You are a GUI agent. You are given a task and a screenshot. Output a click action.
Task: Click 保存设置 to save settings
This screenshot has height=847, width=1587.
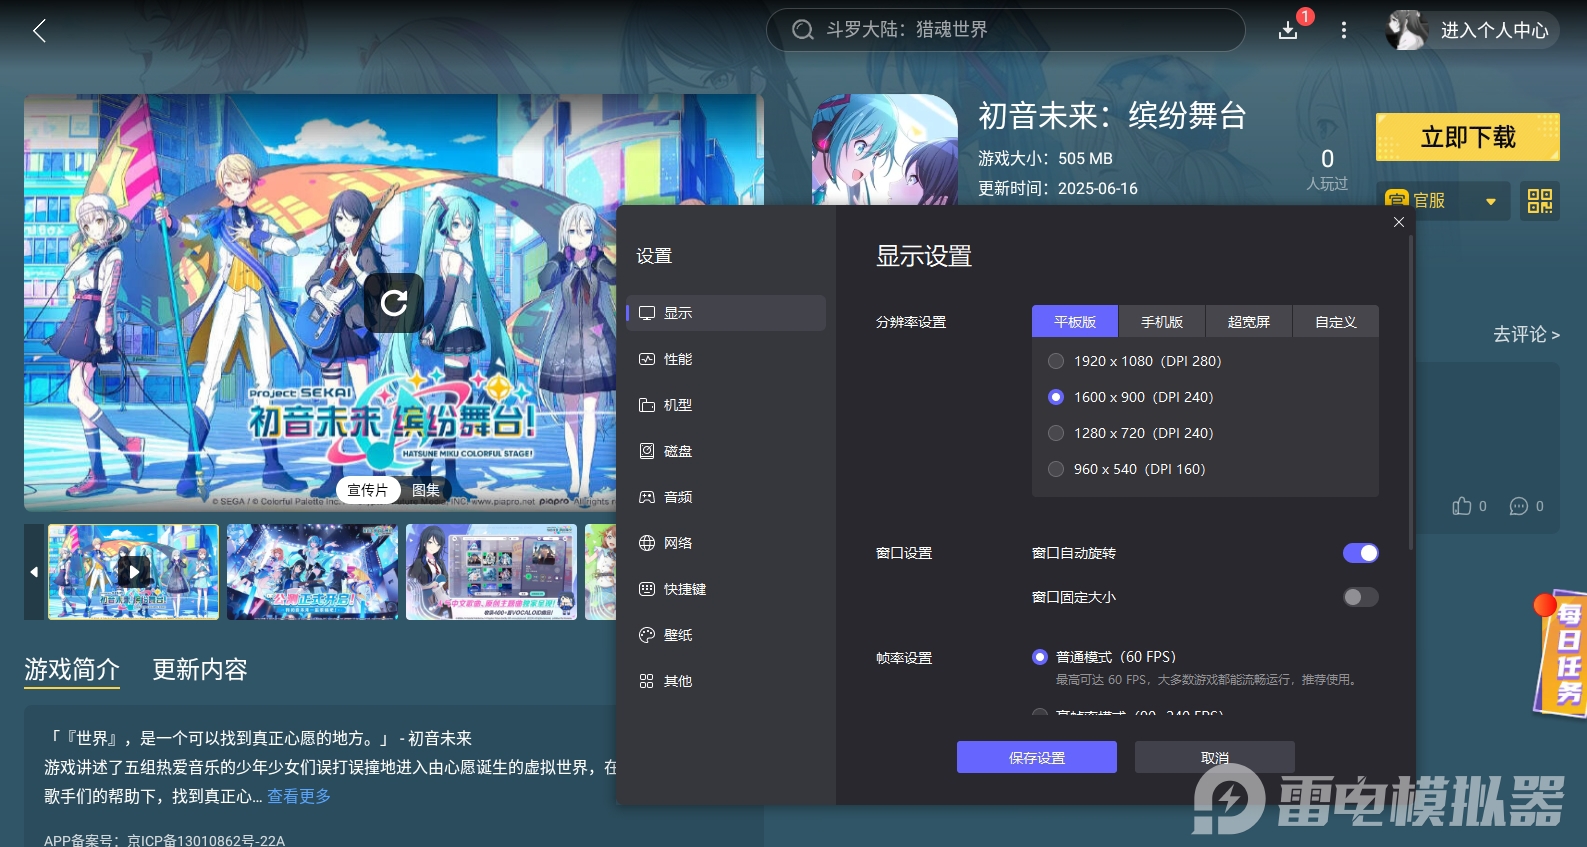click(1037, 757)
